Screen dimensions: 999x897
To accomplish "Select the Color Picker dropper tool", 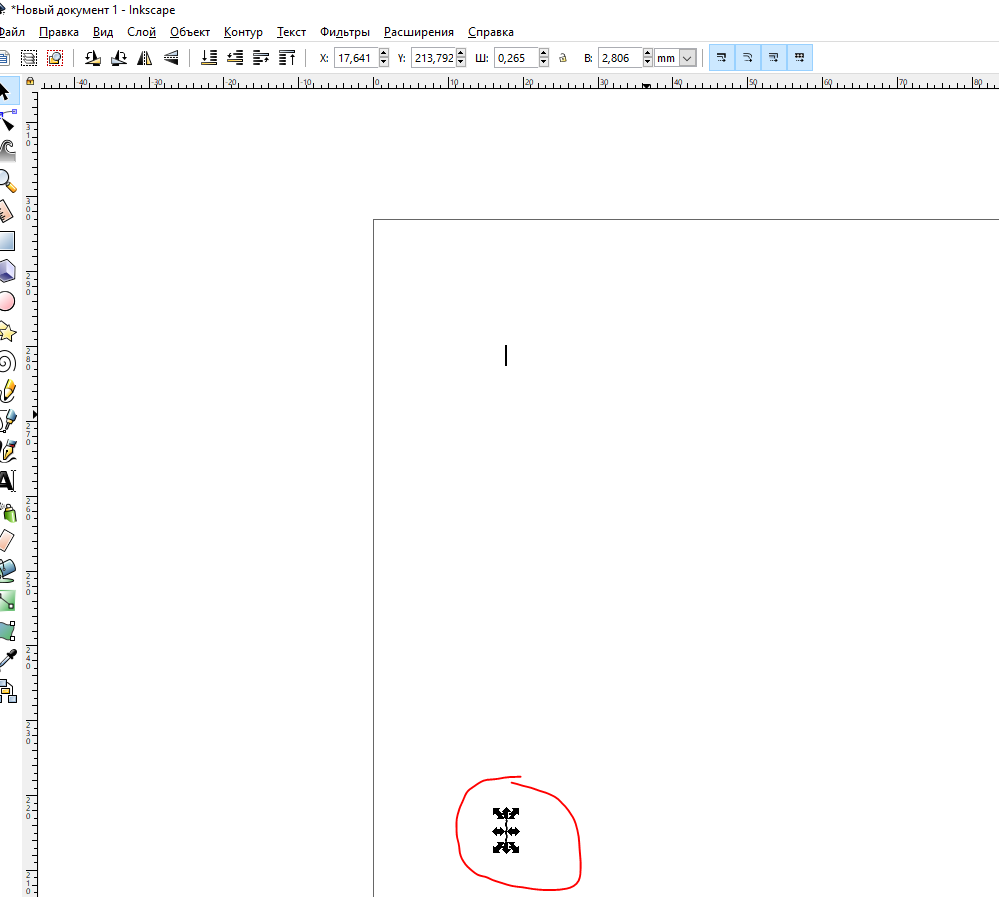I will coord(7,659).
